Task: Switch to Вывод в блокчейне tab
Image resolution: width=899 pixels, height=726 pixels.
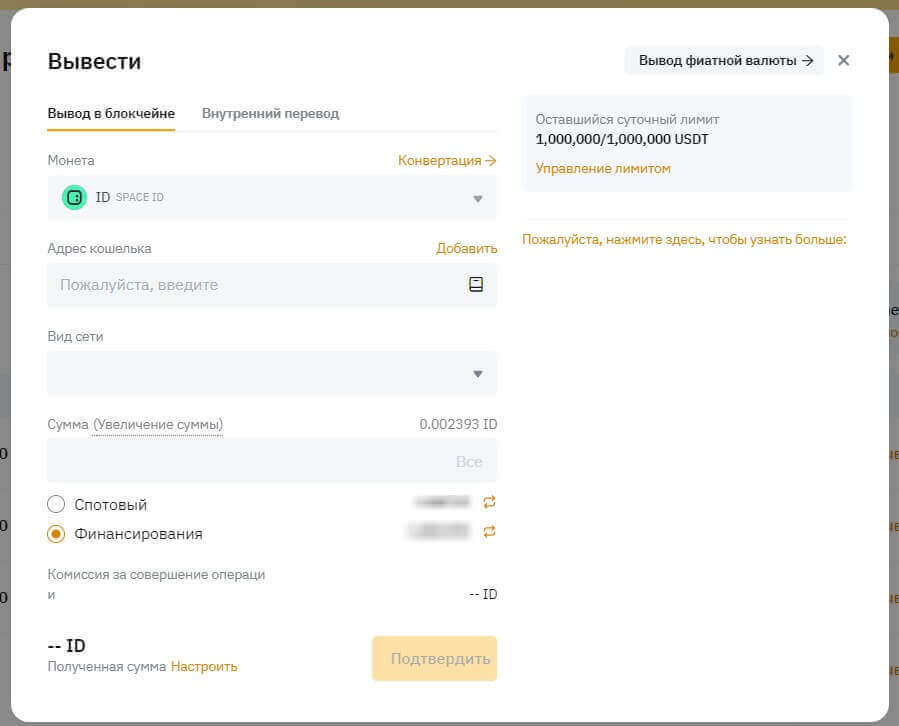Action: [111, 113]
